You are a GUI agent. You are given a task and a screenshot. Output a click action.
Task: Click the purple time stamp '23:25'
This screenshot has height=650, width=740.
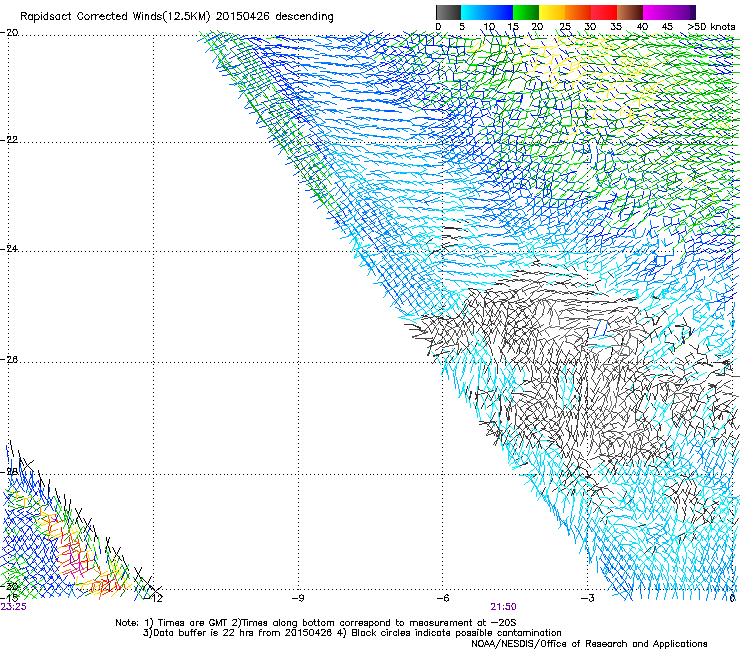[x=14, y=607]
